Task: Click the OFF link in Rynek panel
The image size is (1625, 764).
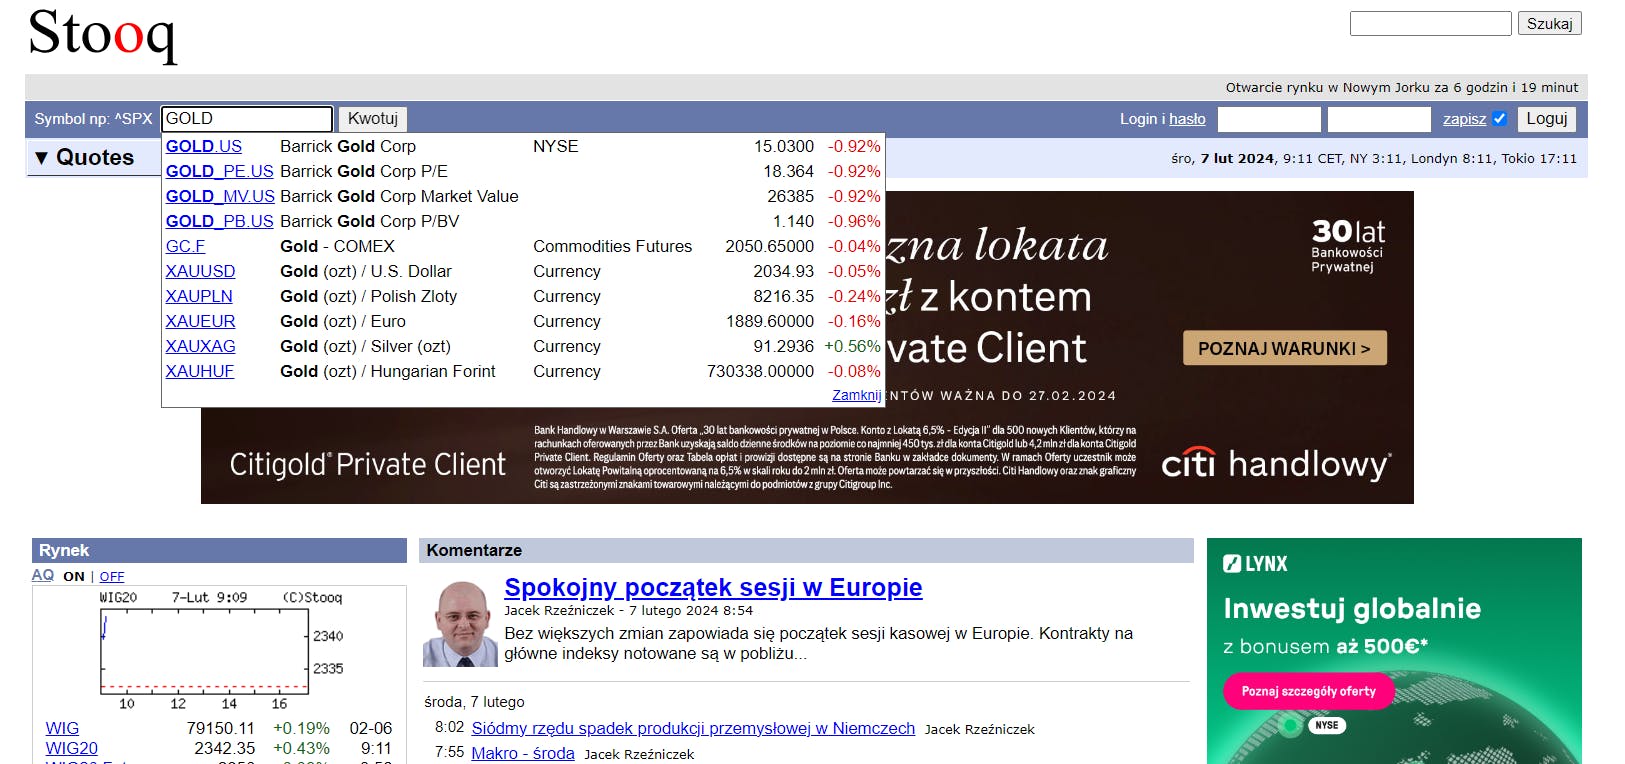Action: pos(112,576)
